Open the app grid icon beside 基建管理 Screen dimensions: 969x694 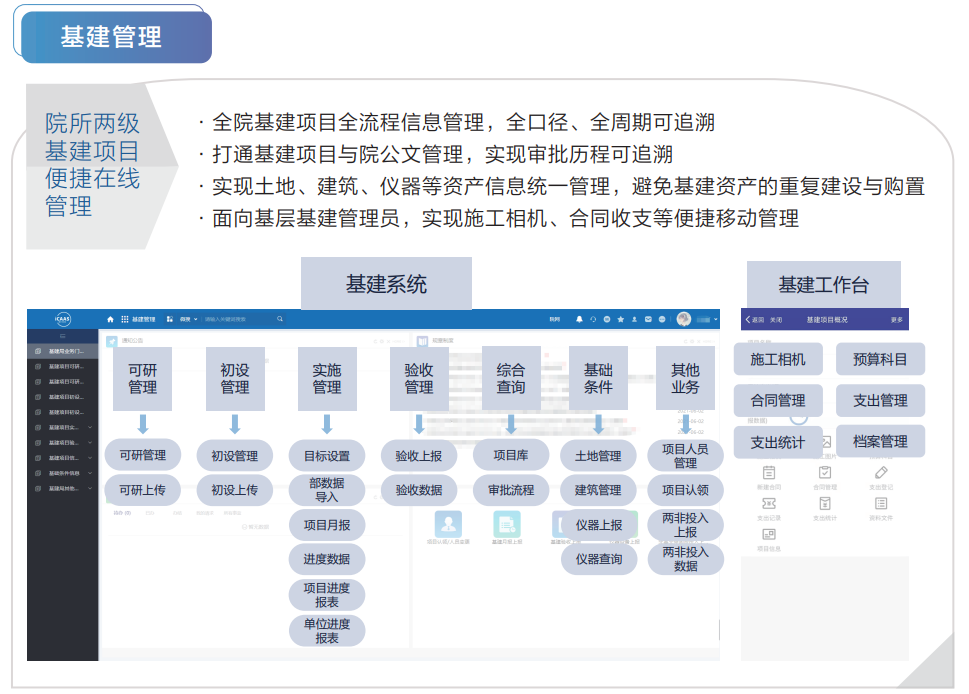coord(124,319)
